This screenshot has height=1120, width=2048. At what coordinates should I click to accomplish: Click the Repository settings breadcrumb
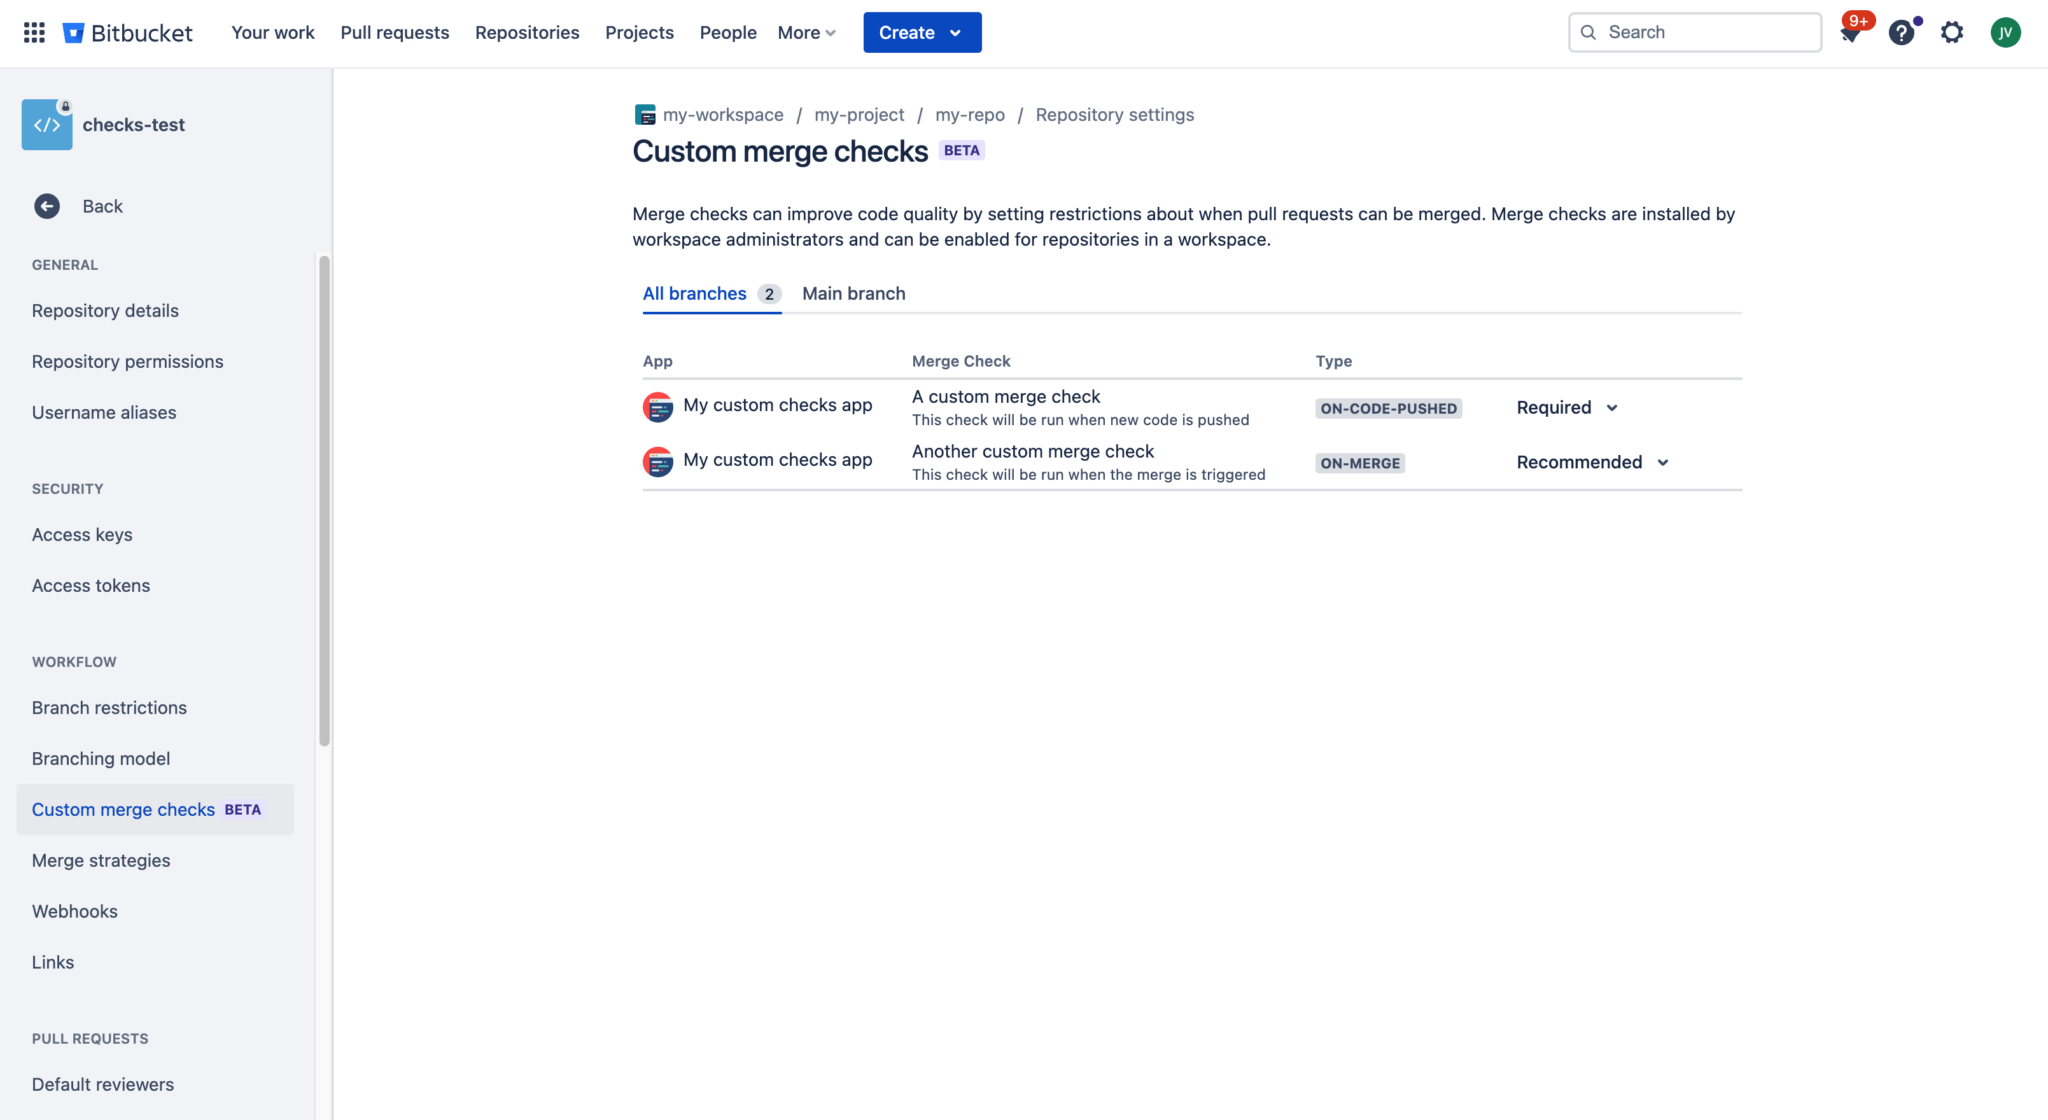tap(1115, 115)
